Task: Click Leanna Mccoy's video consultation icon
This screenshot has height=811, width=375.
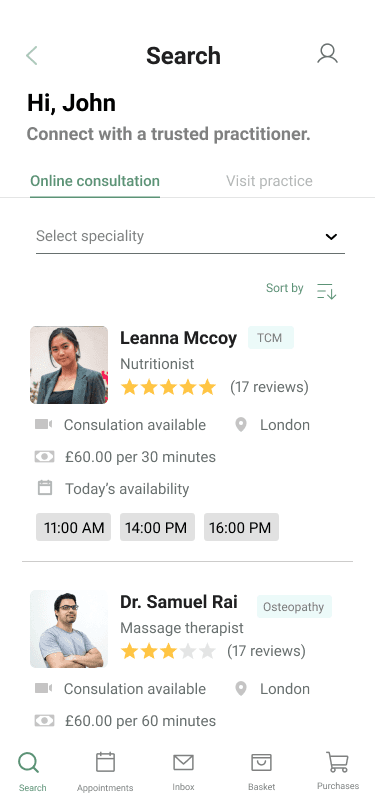Action: (43, 425)
